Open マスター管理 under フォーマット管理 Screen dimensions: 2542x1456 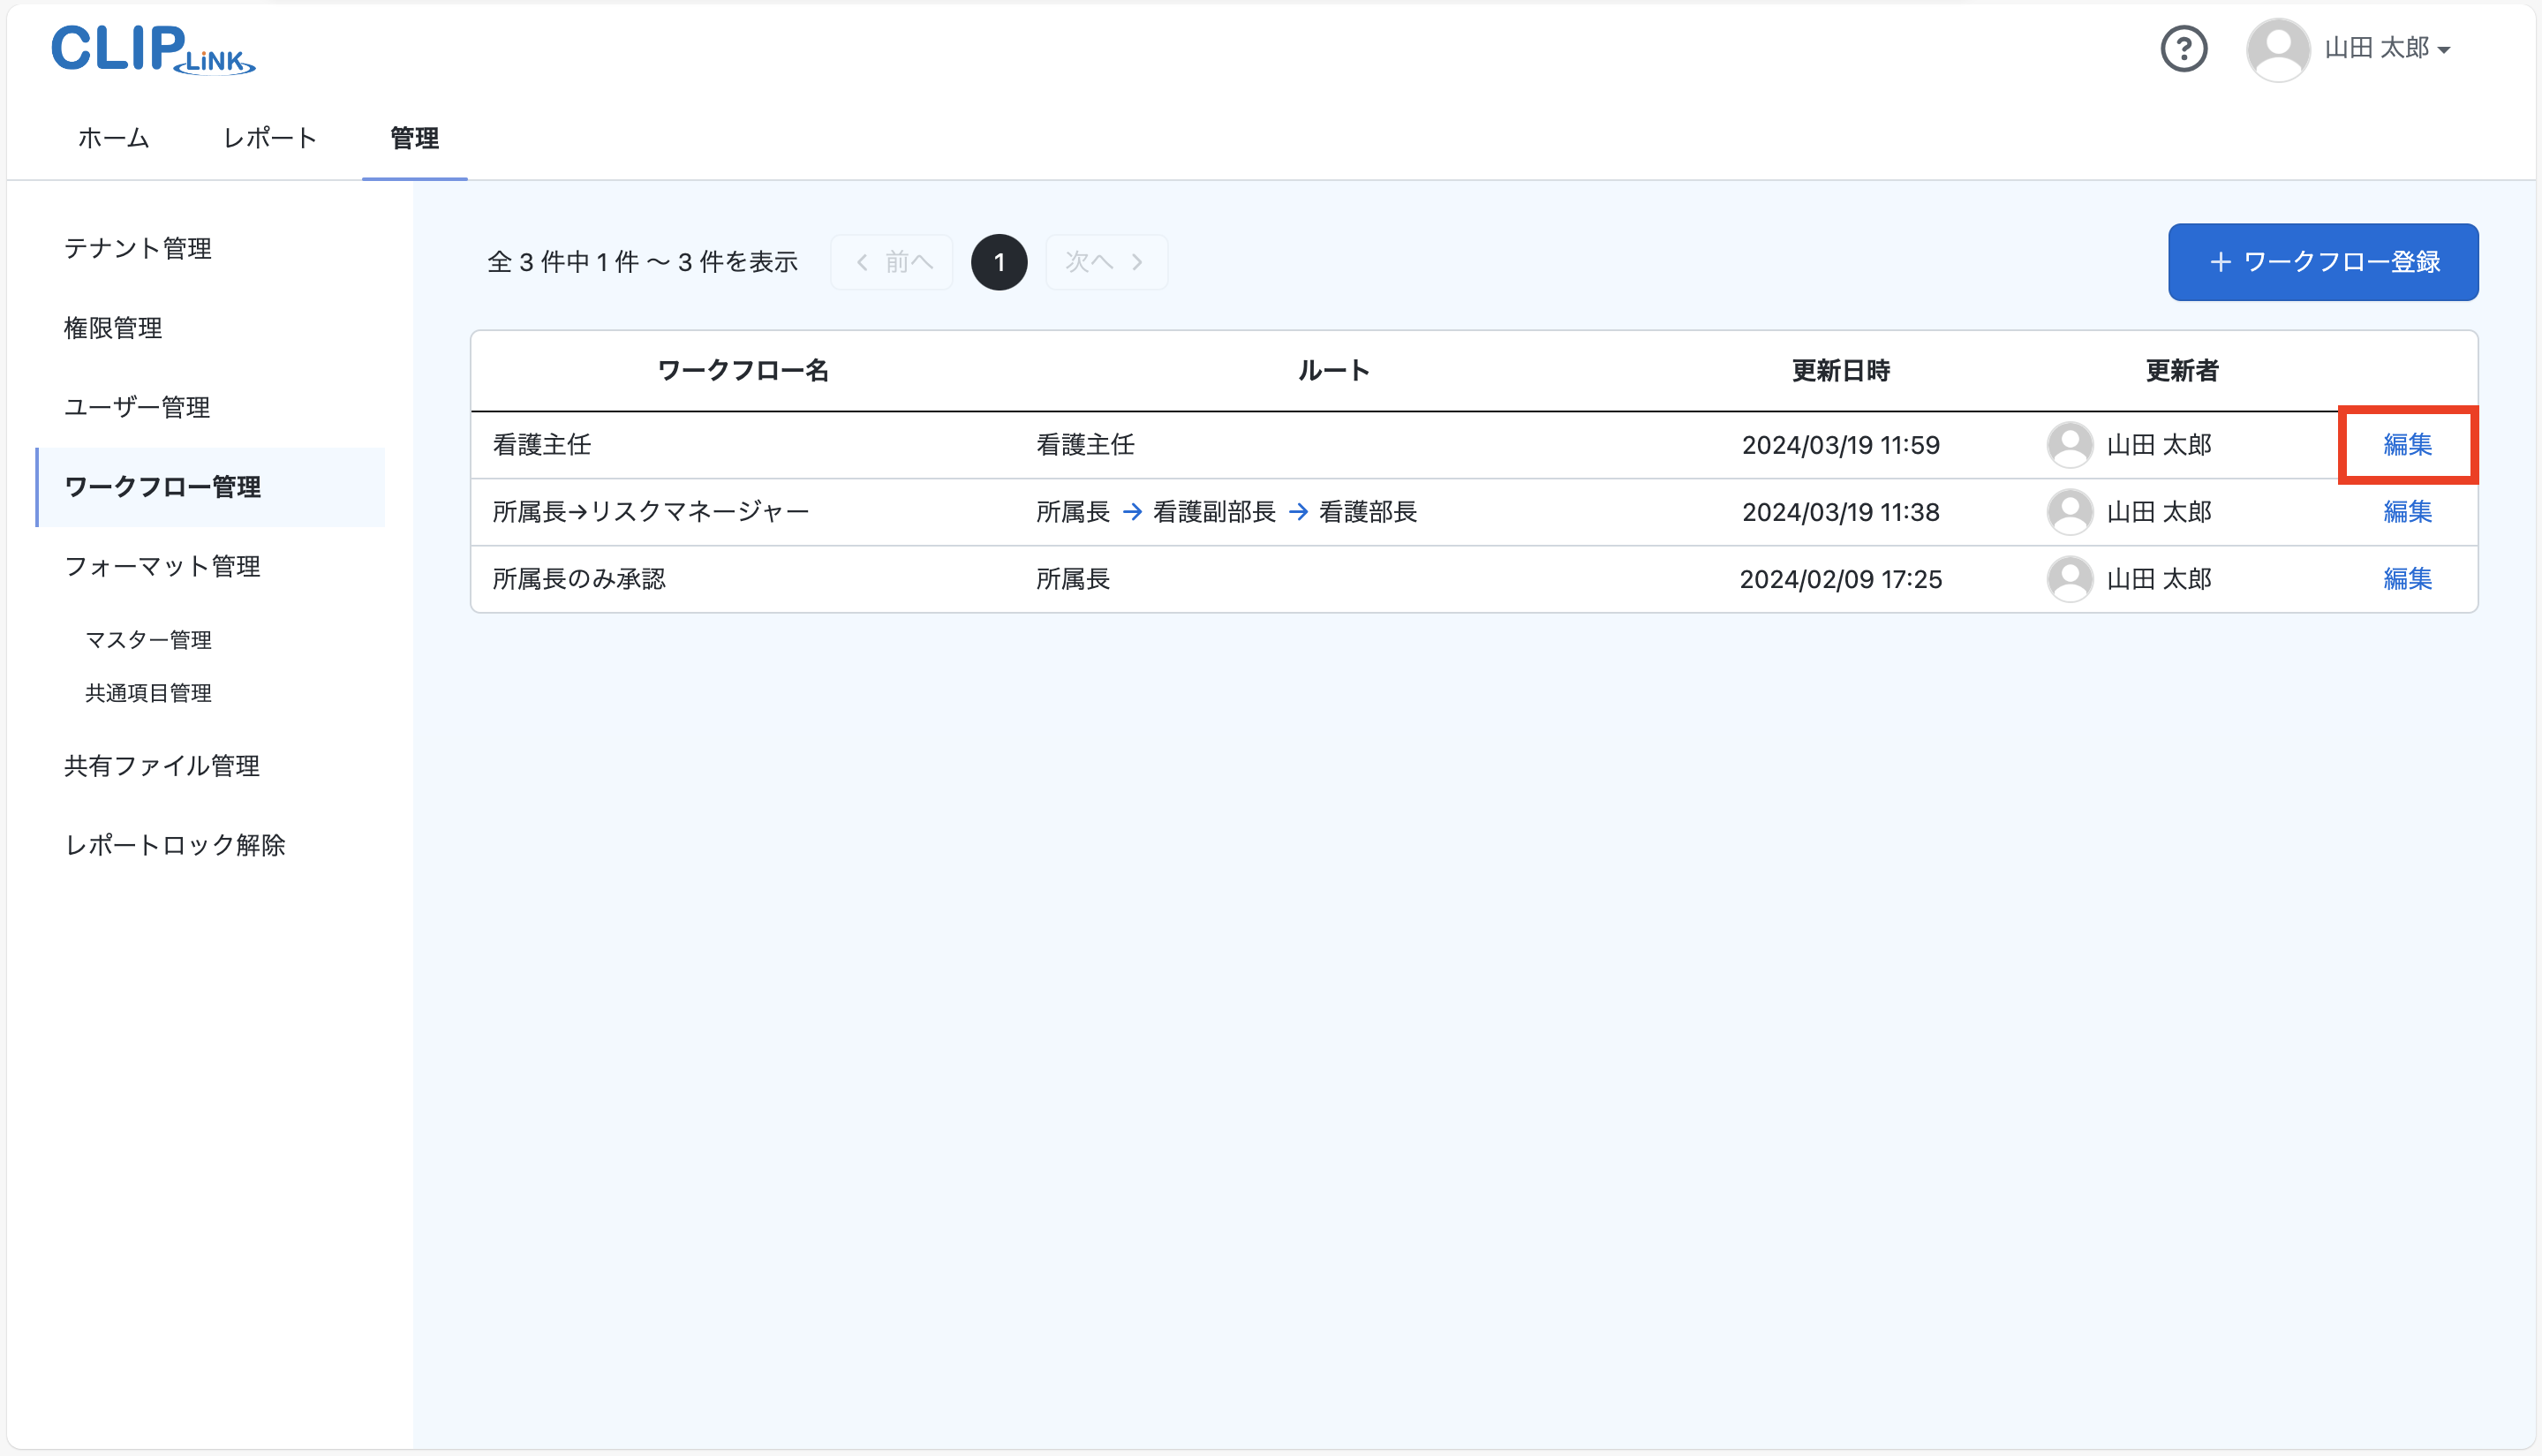coord(149,640)
